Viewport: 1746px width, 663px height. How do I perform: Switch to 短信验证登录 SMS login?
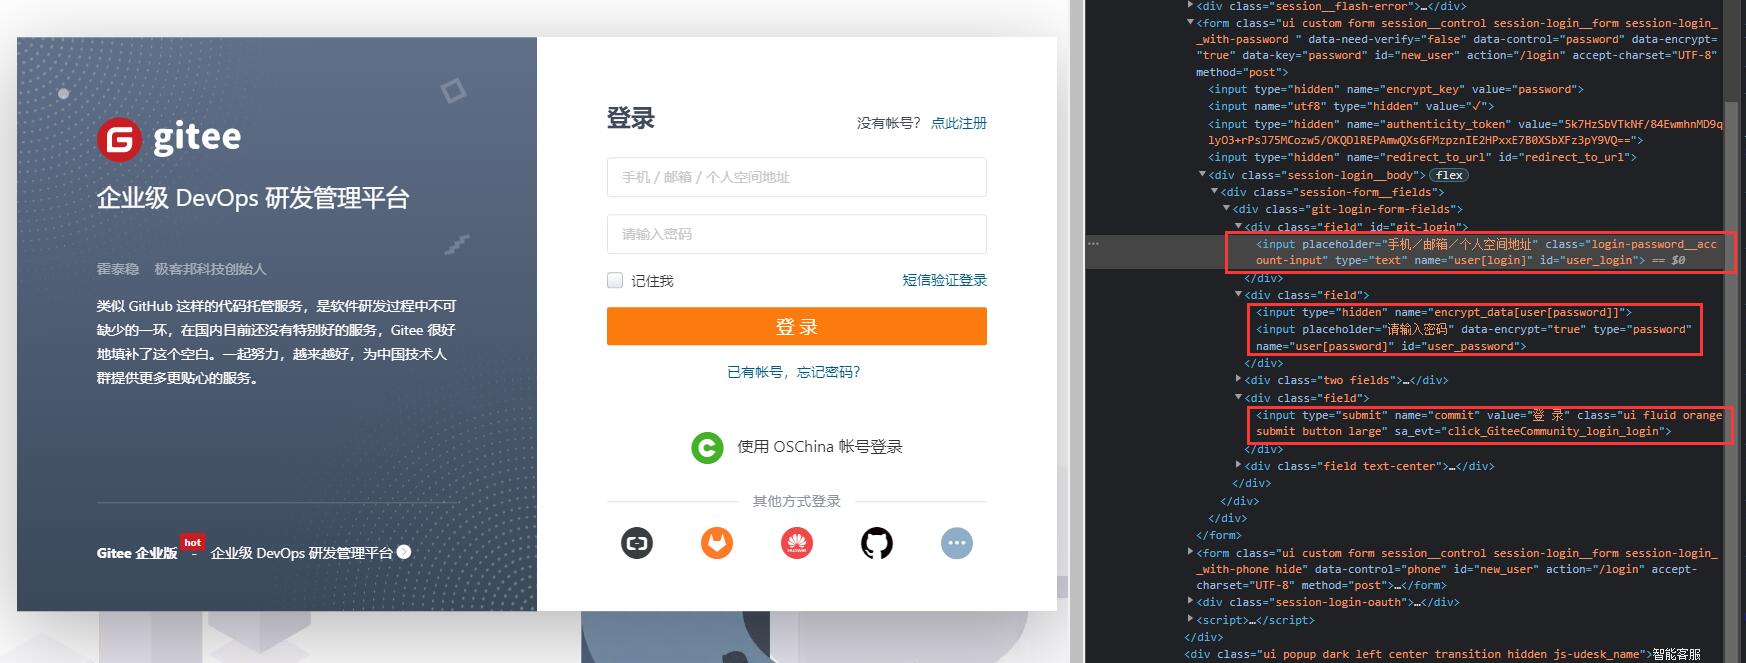944,280
